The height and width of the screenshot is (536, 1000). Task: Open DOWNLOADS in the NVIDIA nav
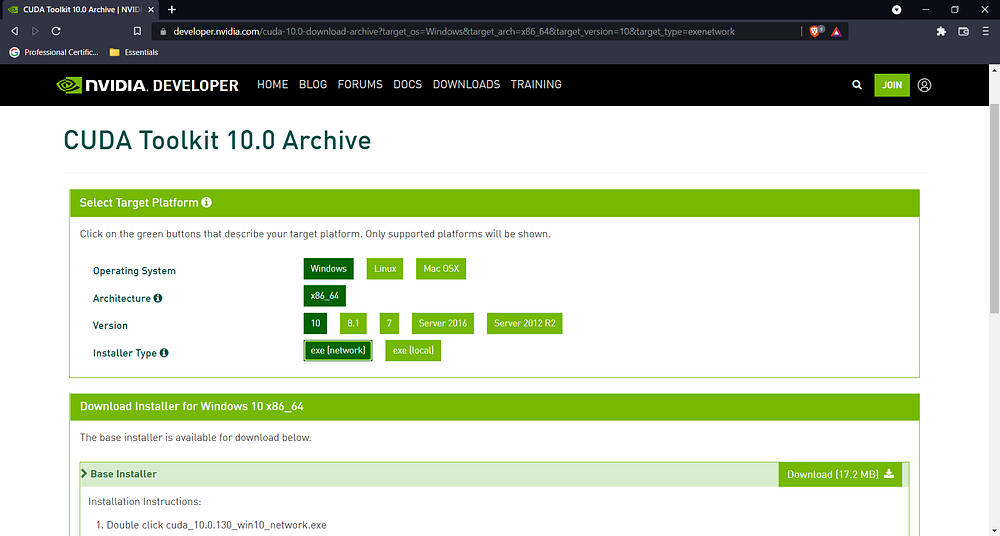pyautogui.click(x=466, y=84)
